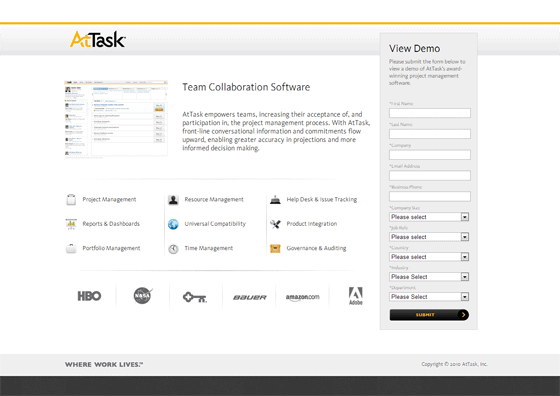Click the Resource Management person icon
This screenshot has height=396, width=560.
173,200
